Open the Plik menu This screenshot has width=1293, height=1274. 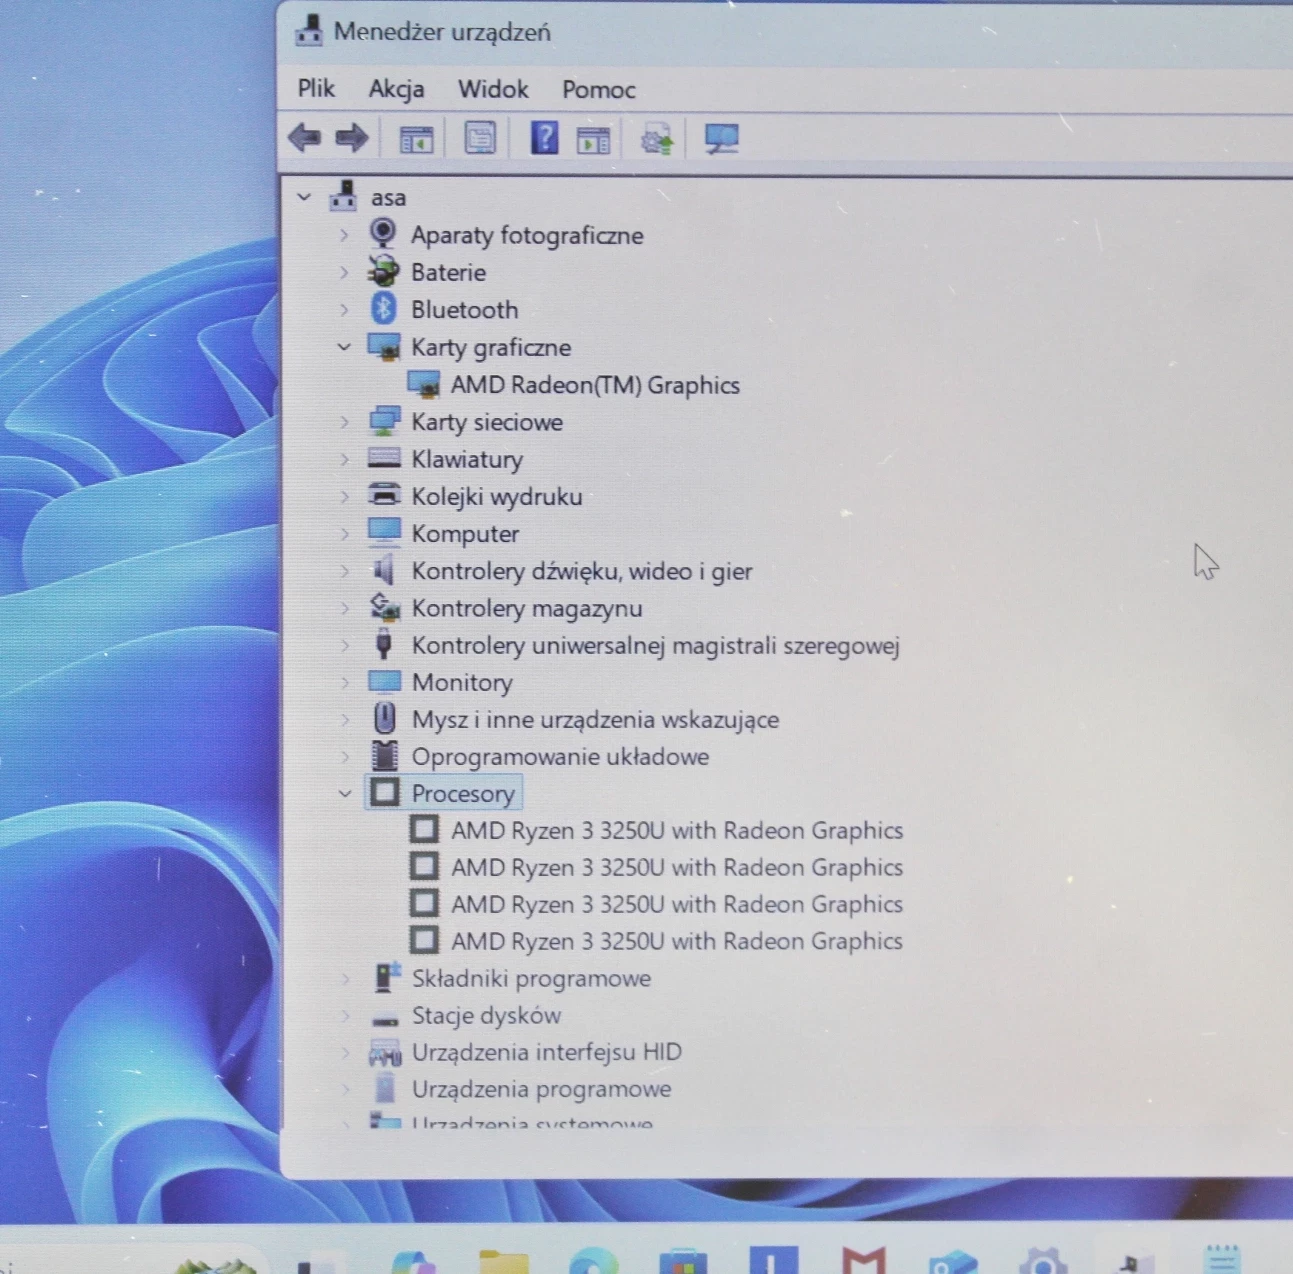[316, 88]
